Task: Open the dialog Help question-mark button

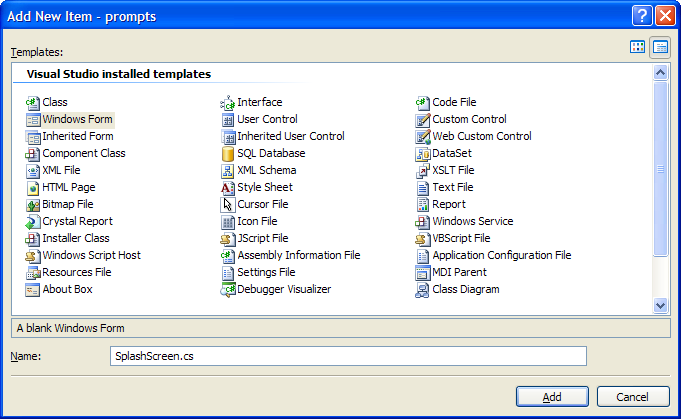Action: tap(642, 15)
